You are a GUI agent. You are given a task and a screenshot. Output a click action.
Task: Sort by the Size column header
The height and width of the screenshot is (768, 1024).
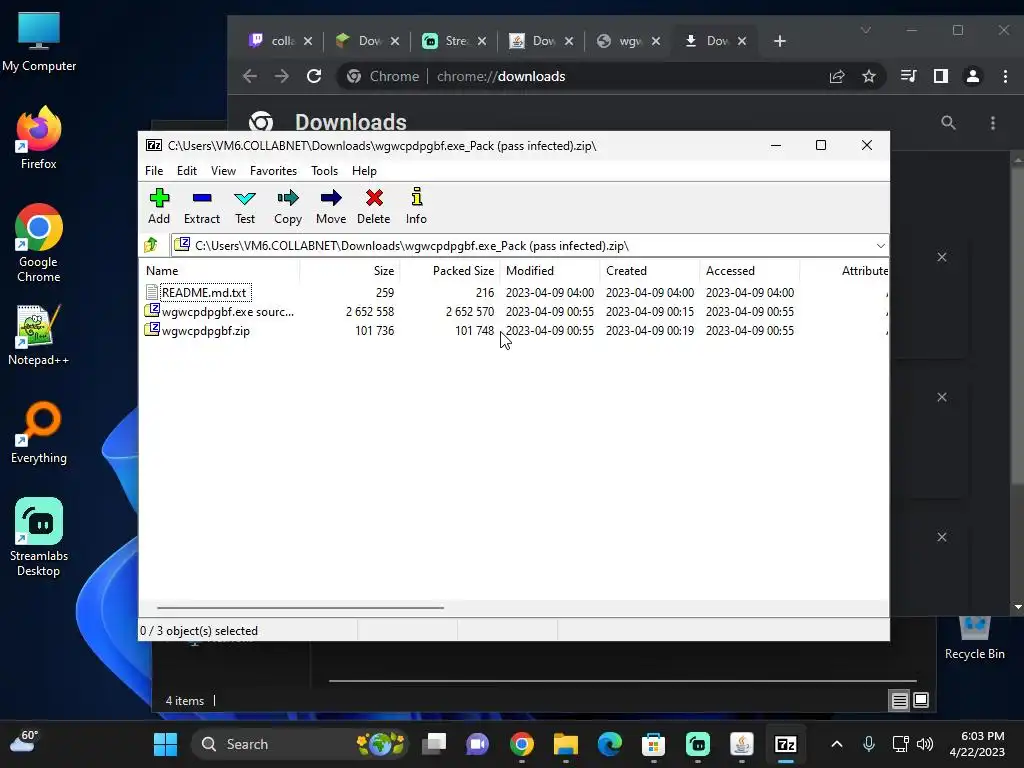tap(350, 270)
